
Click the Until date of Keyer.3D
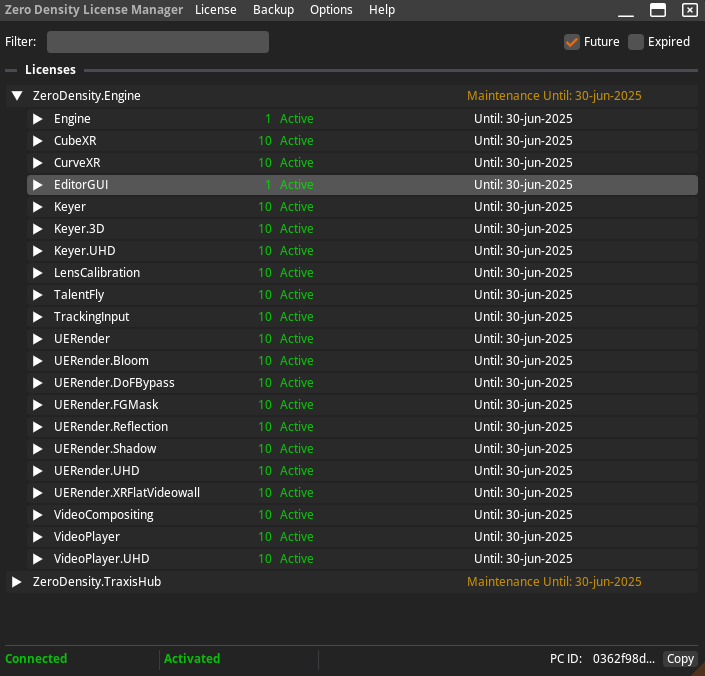[x=523, y=229]
